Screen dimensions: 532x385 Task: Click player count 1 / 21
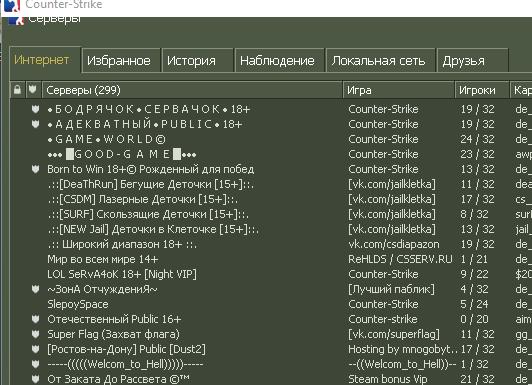(474, 259)
